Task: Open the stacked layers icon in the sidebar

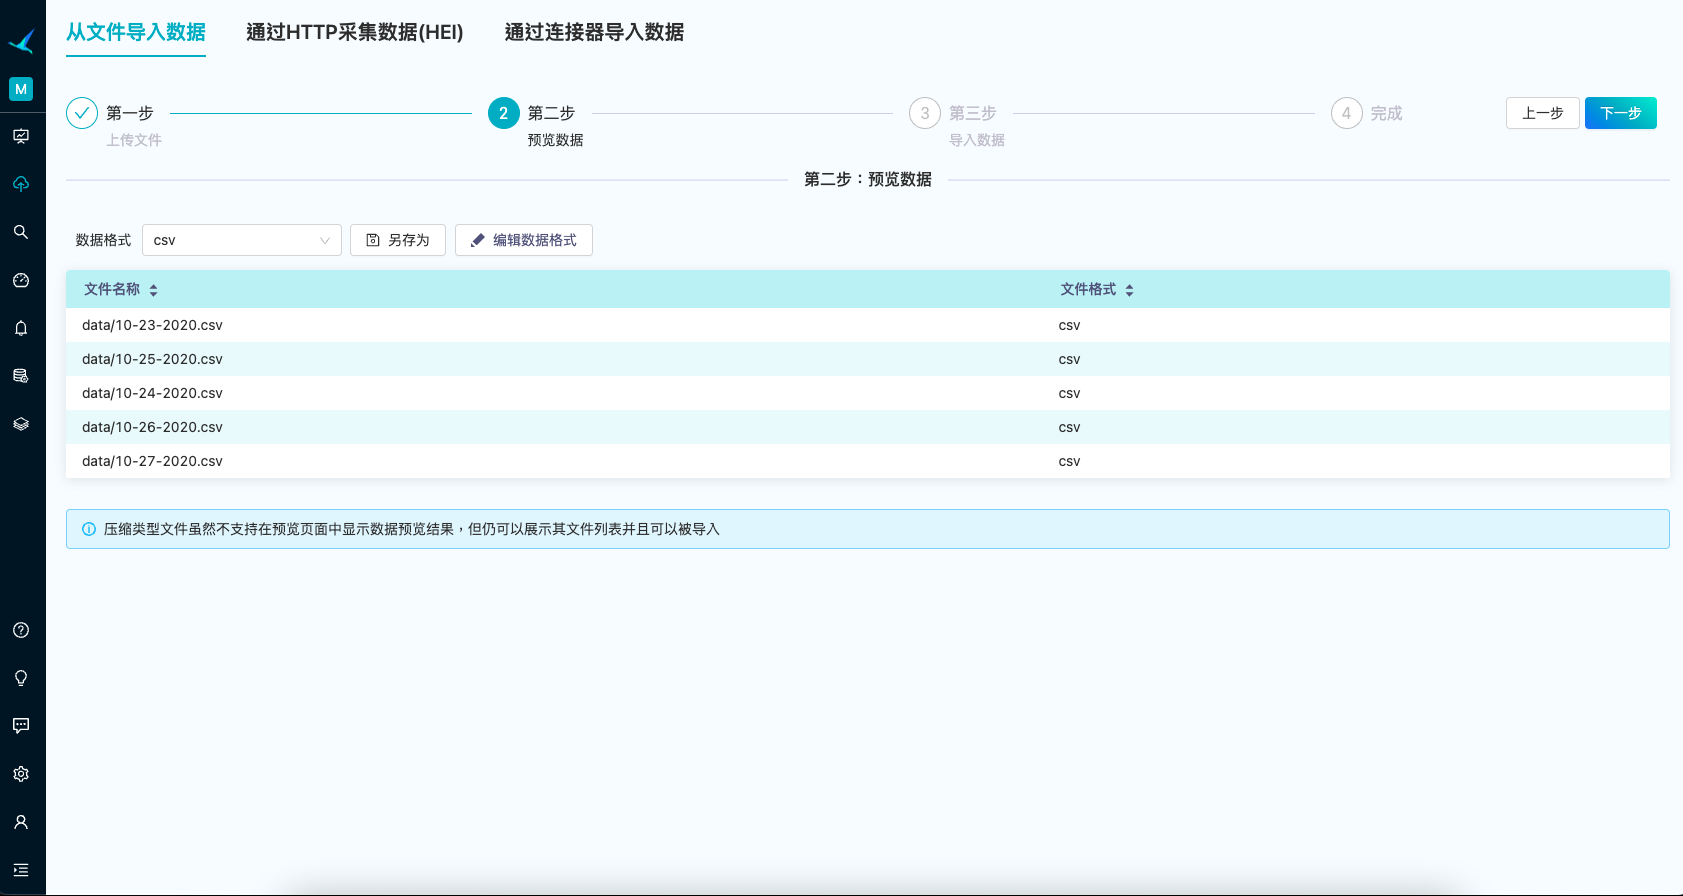Action: pyautogui.click(x=21, y=424)
